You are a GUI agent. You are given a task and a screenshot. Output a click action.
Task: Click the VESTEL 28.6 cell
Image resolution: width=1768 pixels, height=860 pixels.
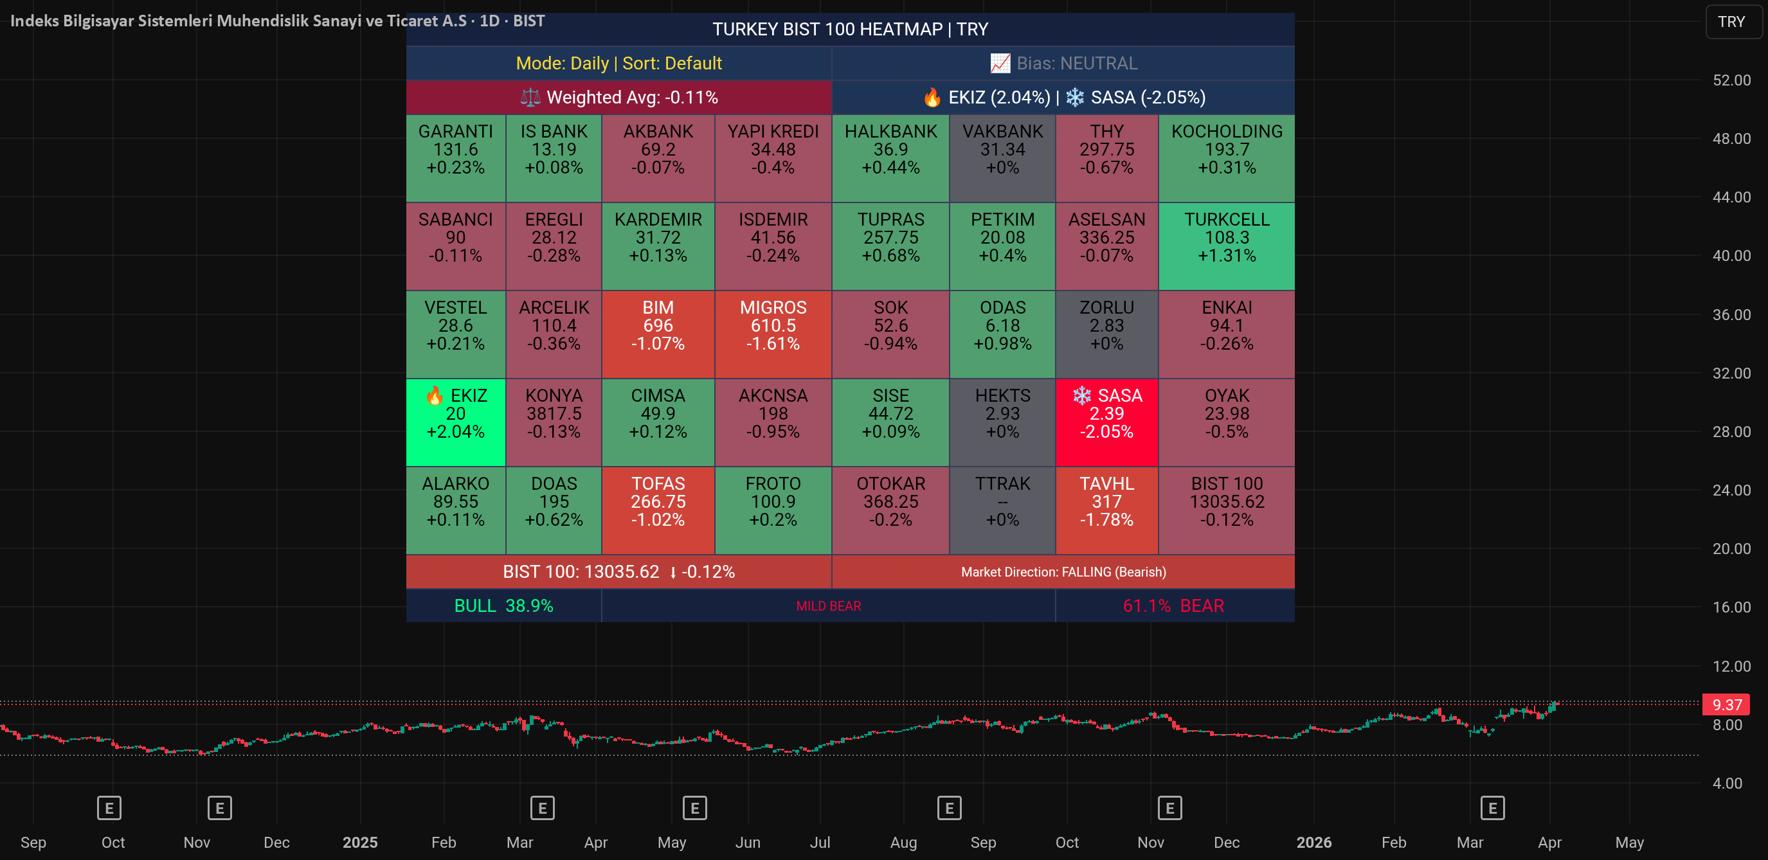tap(456, 335)
